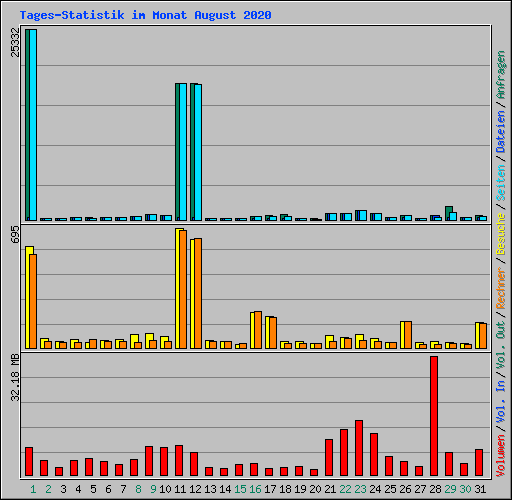Click the orange bar for day 12

pos(198,294)
